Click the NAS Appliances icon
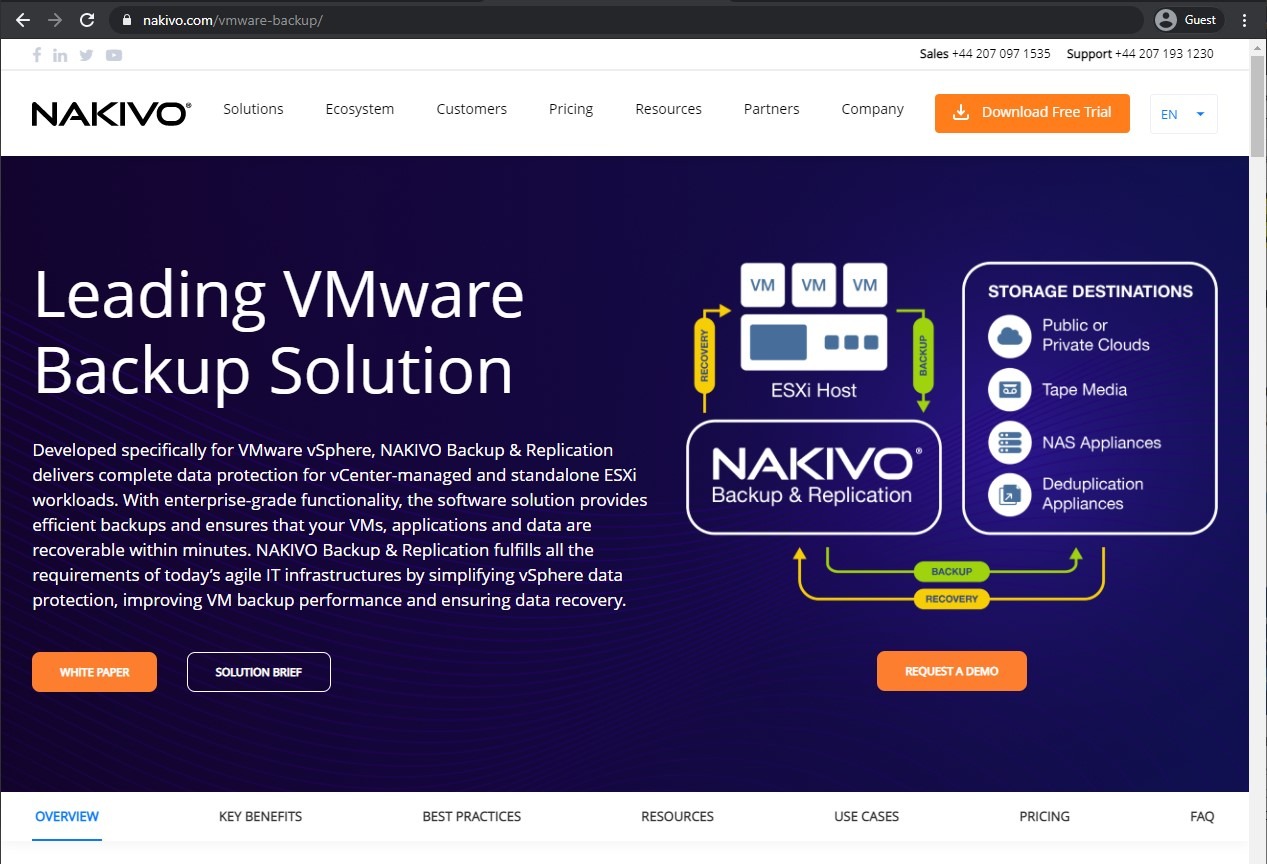The image size is (1267, 864). [x=1009, y=443]
